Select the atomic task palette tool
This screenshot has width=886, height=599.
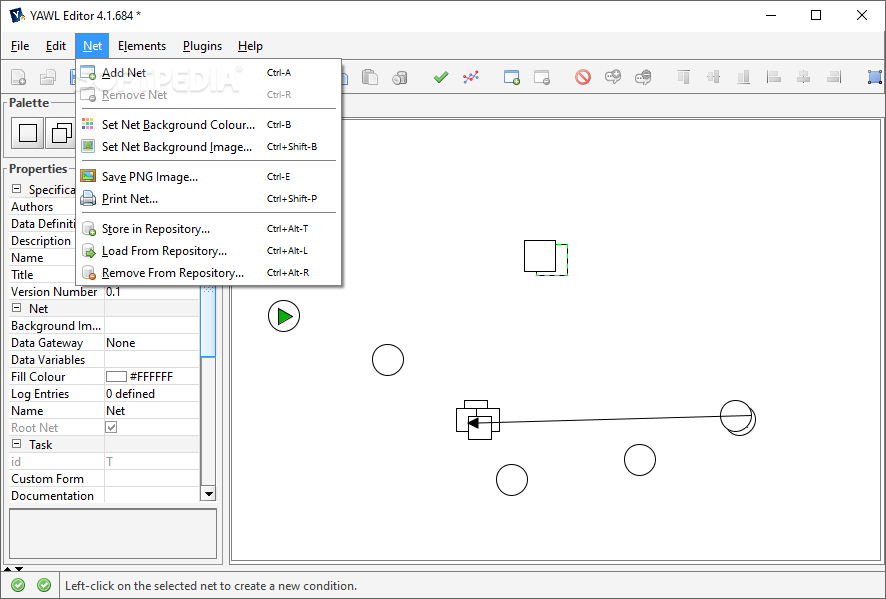[x=28, y=133]
